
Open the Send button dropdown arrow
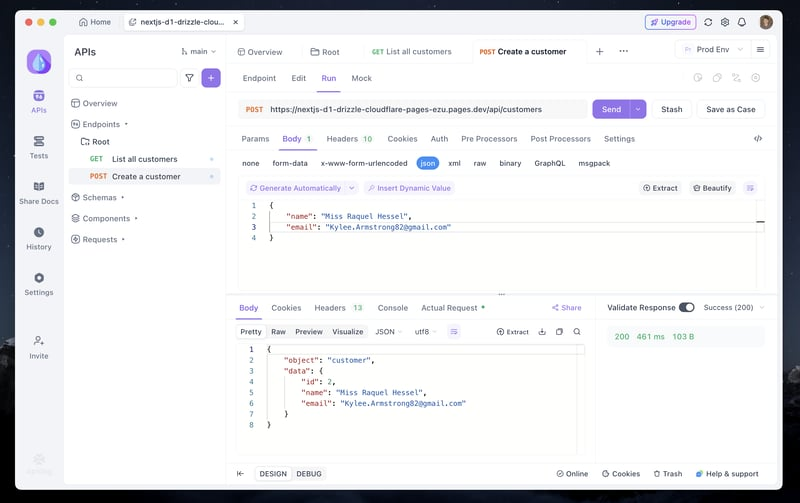(638, 109)
